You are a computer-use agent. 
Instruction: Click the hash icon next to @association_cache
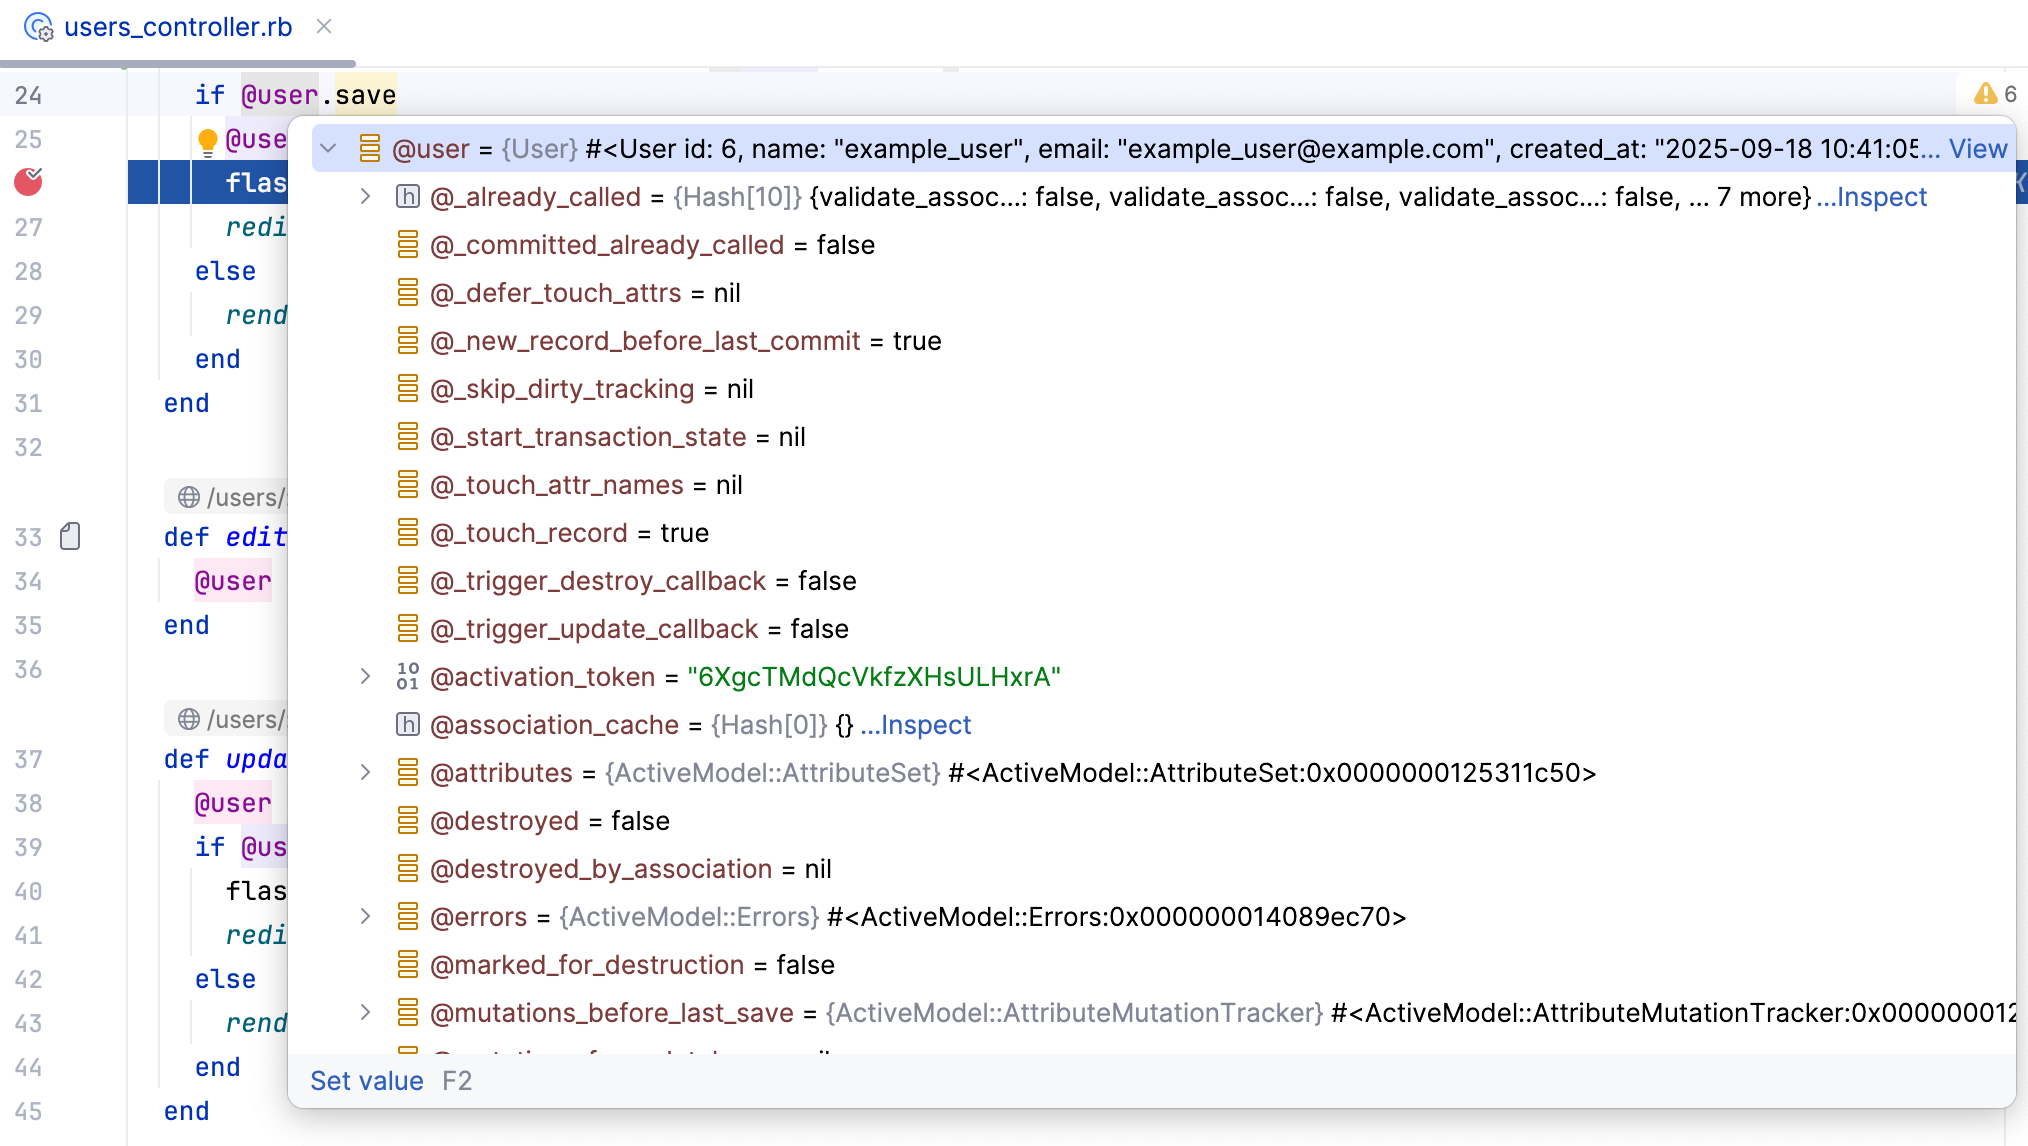coord(408,725)
